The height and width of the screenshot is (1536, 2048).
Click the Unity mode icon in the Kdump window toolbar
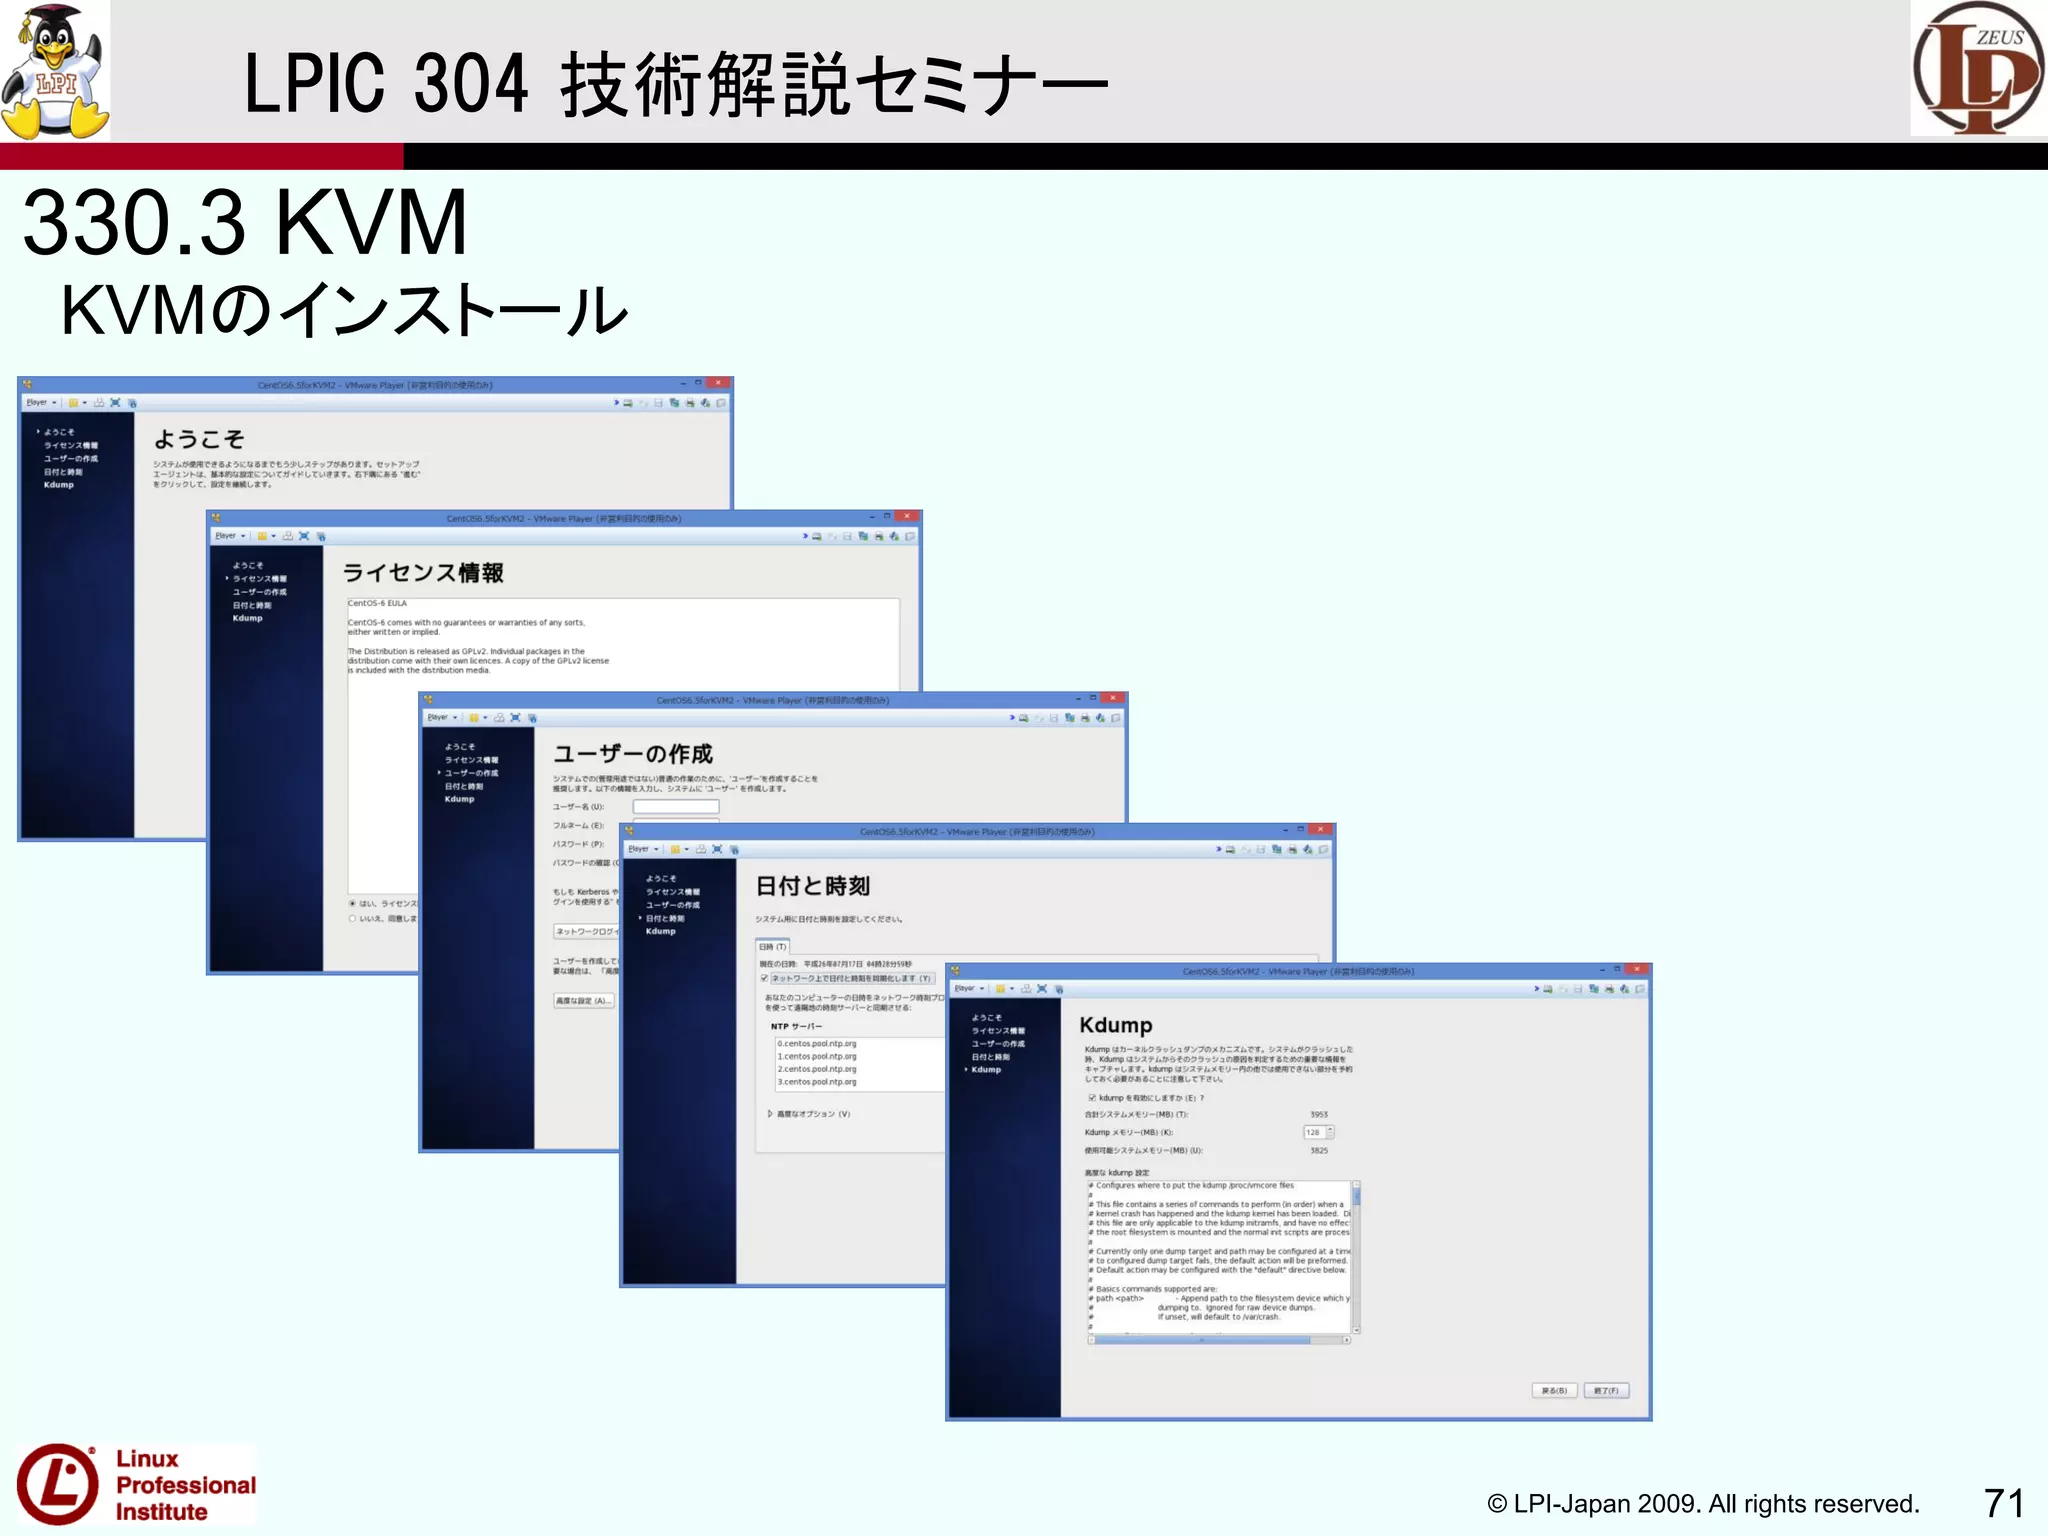point(1058,989)
